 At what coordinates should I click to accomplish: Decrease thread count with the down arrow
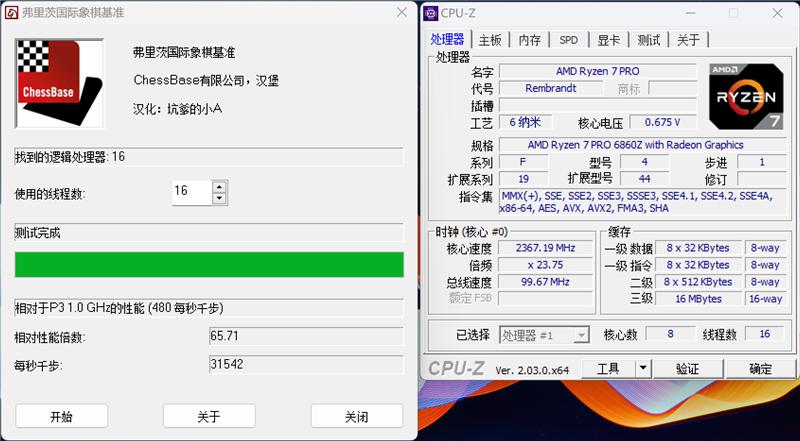pyautogui.click(x=219, y=199)
